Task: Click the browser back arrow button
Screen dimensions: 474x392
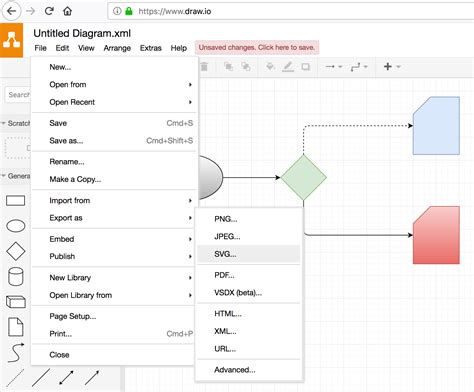Action: click(x=12, y=11)
